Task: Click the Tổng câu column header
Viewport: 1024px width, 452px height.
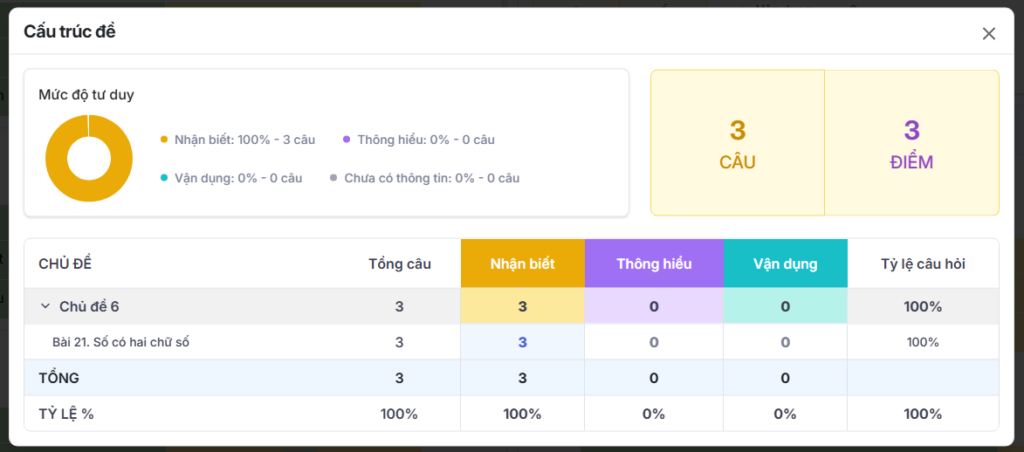Action: pyautogui.click(x=399, y=264)
